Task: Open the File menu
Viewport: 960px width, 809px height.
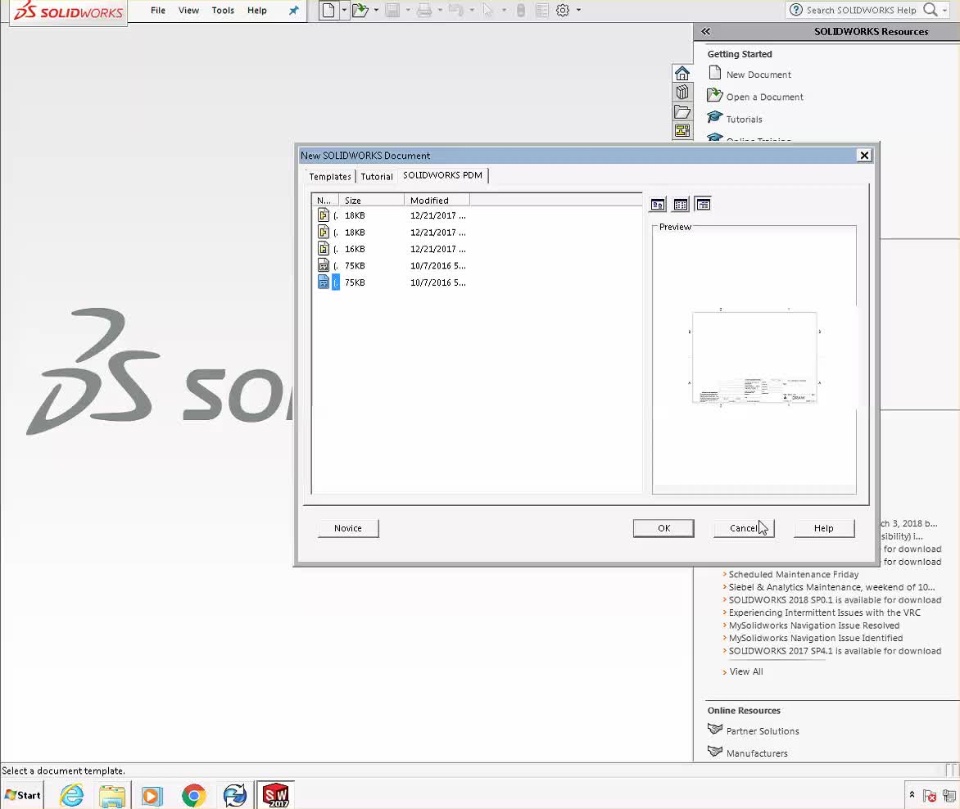Action: point(158,10)
